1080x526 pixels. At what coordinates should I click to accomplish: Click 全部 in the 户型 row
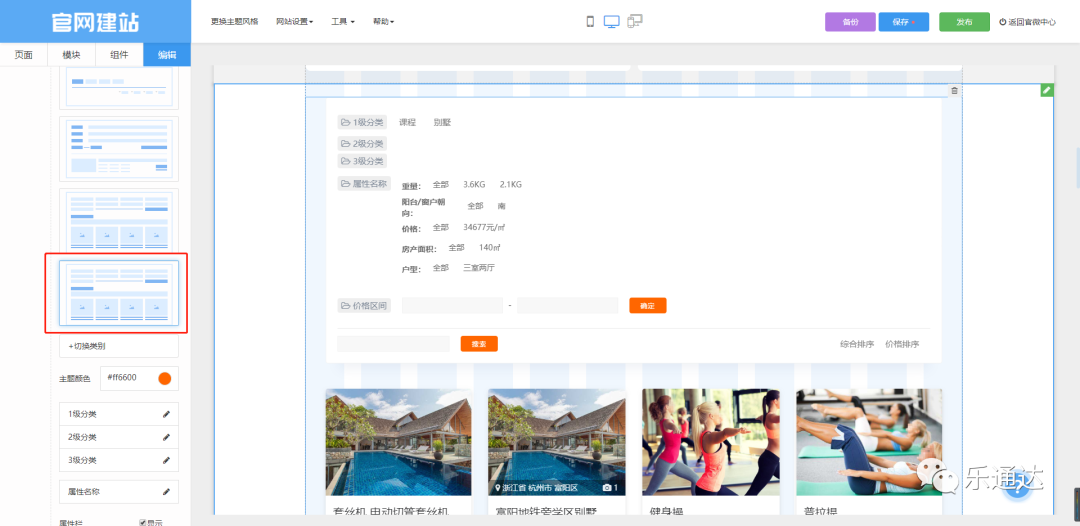point(441,268)
